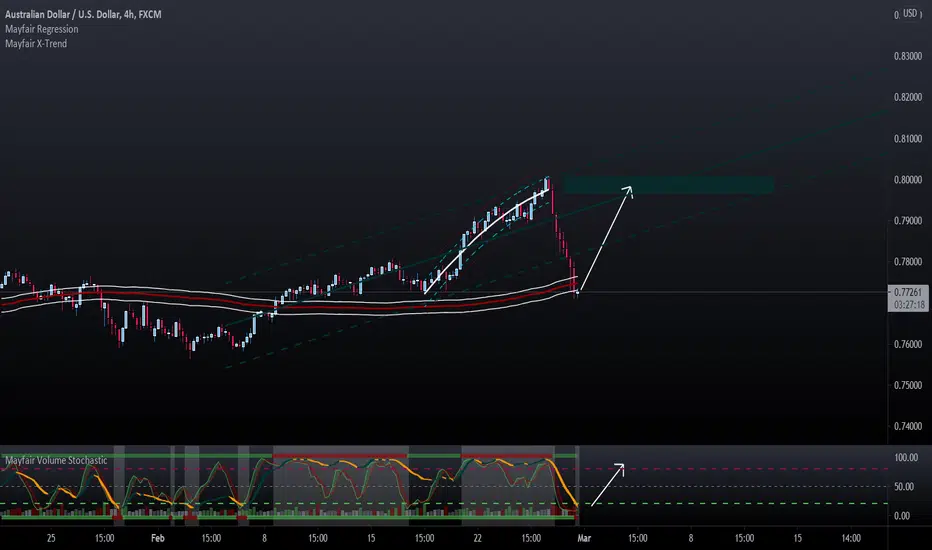Click the 25 date label on the time axis

click(51, 538)
